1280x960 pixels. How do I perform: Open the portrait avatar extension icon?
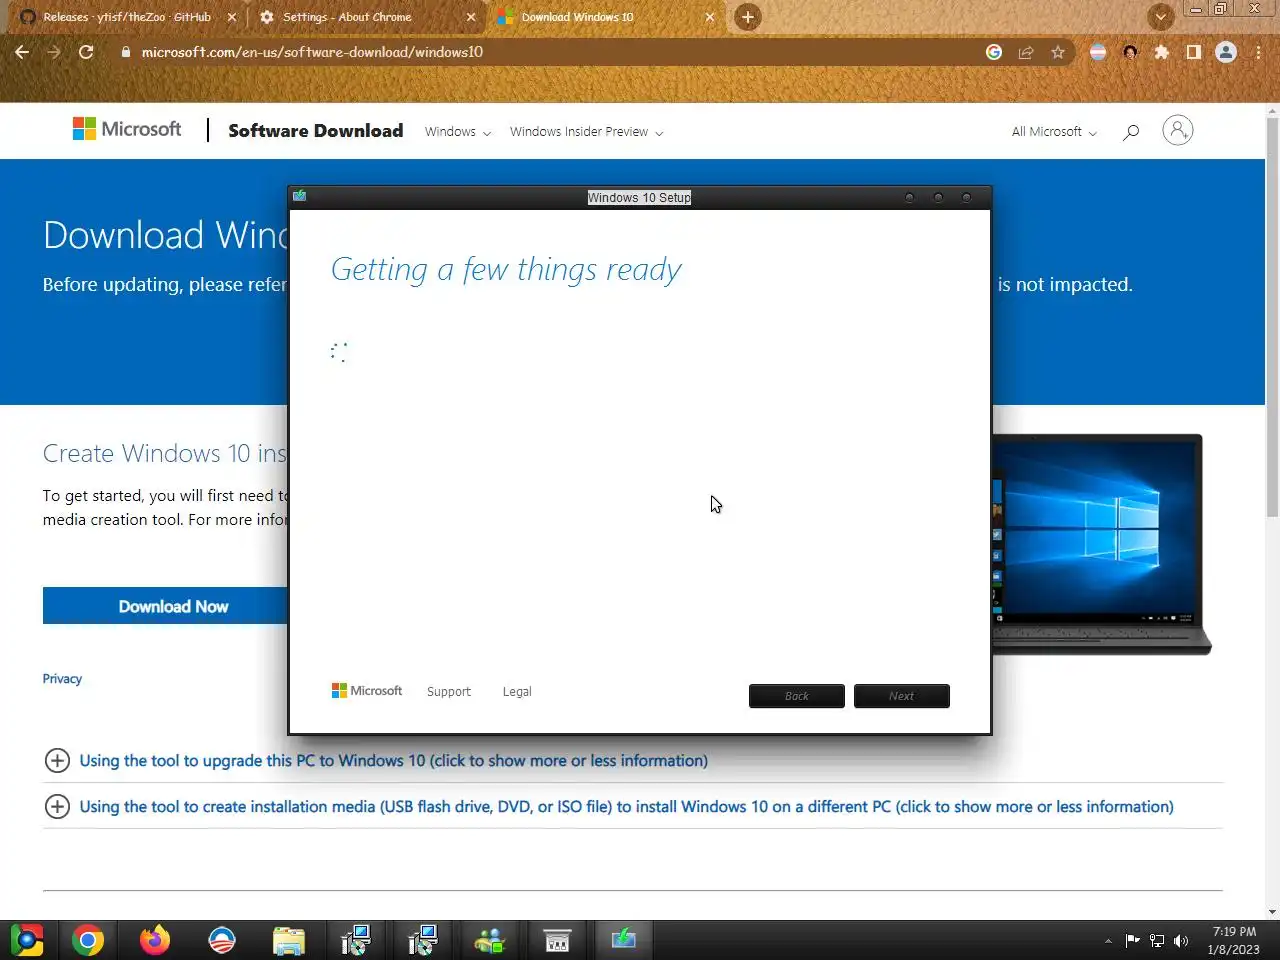point(1130,52)
